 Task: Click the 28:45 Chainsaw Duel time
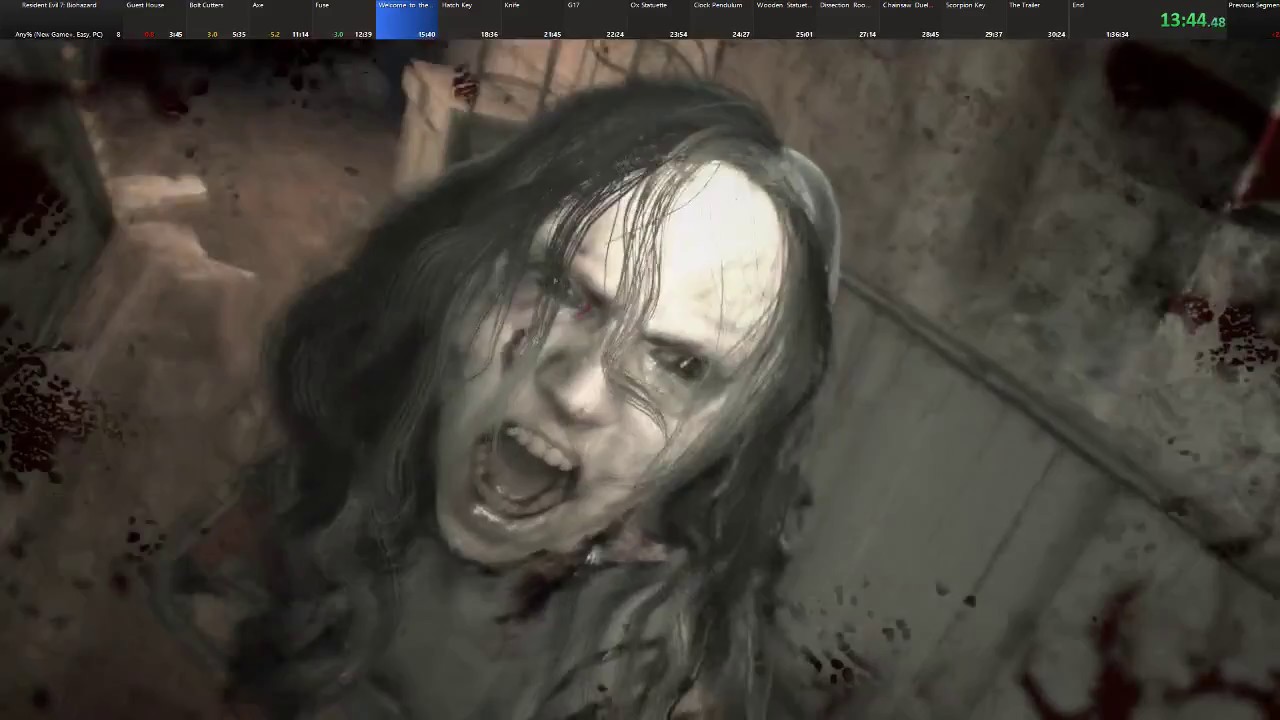pyautogui.click(x=930, y=35)
